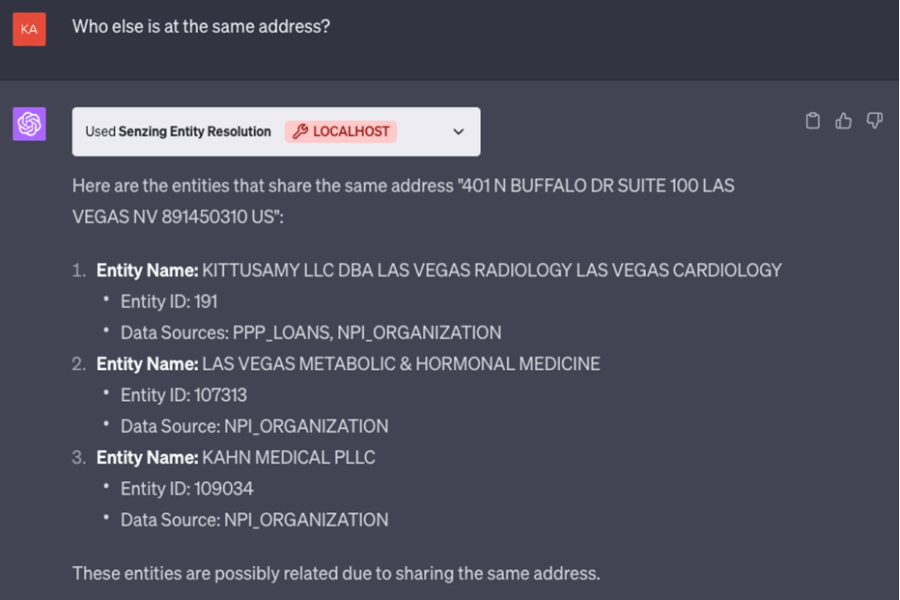The width and height of the screenshot is (900, 600).
Task: Click the "Entity ID: 109034" line
Action: (187, 489)
